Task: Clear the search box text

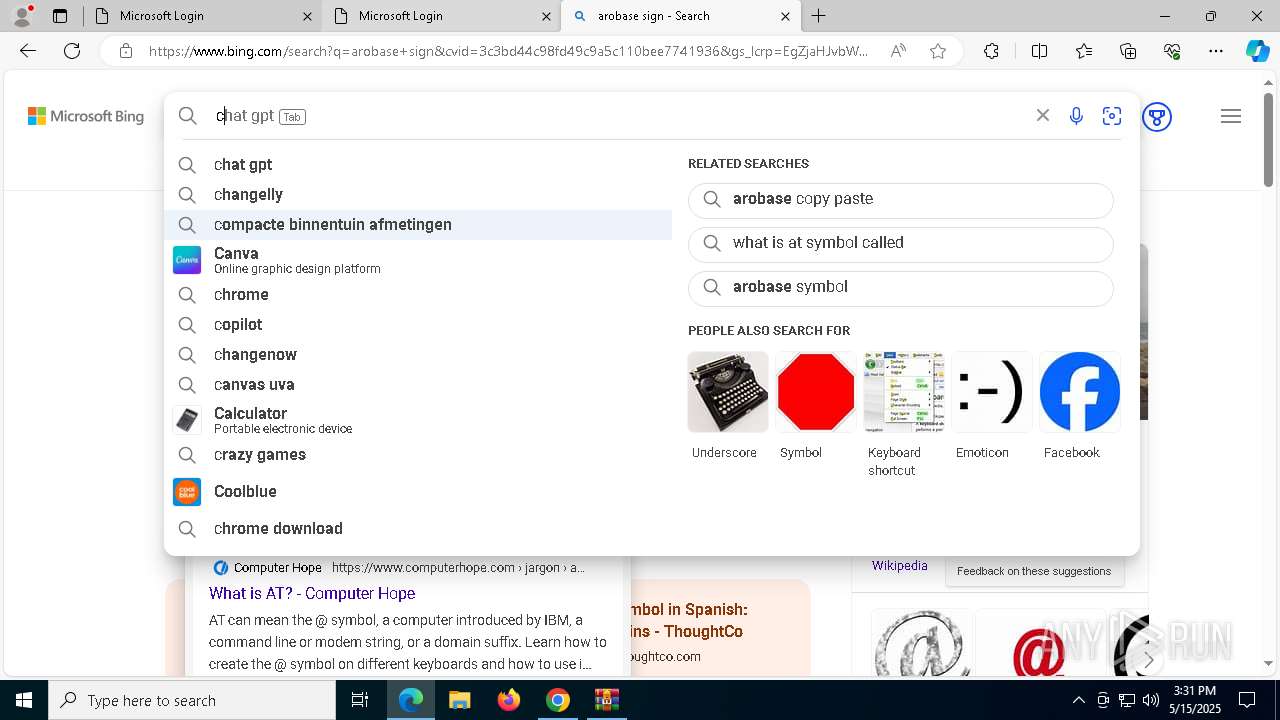Action: pos(1043,116)
